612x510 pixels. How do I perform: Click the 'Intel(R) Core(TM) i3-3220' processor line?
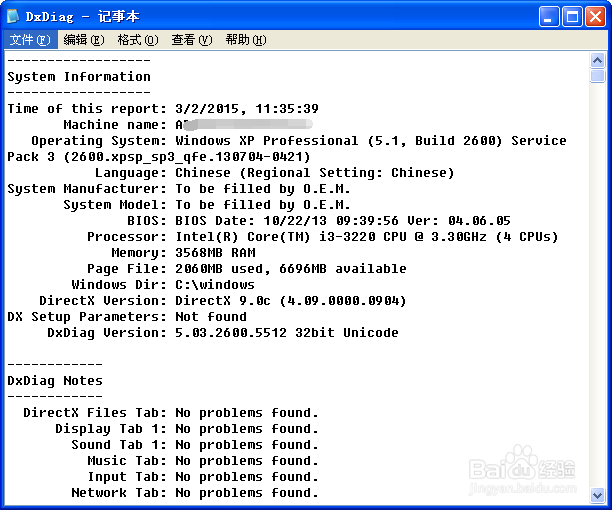[323, 236]
